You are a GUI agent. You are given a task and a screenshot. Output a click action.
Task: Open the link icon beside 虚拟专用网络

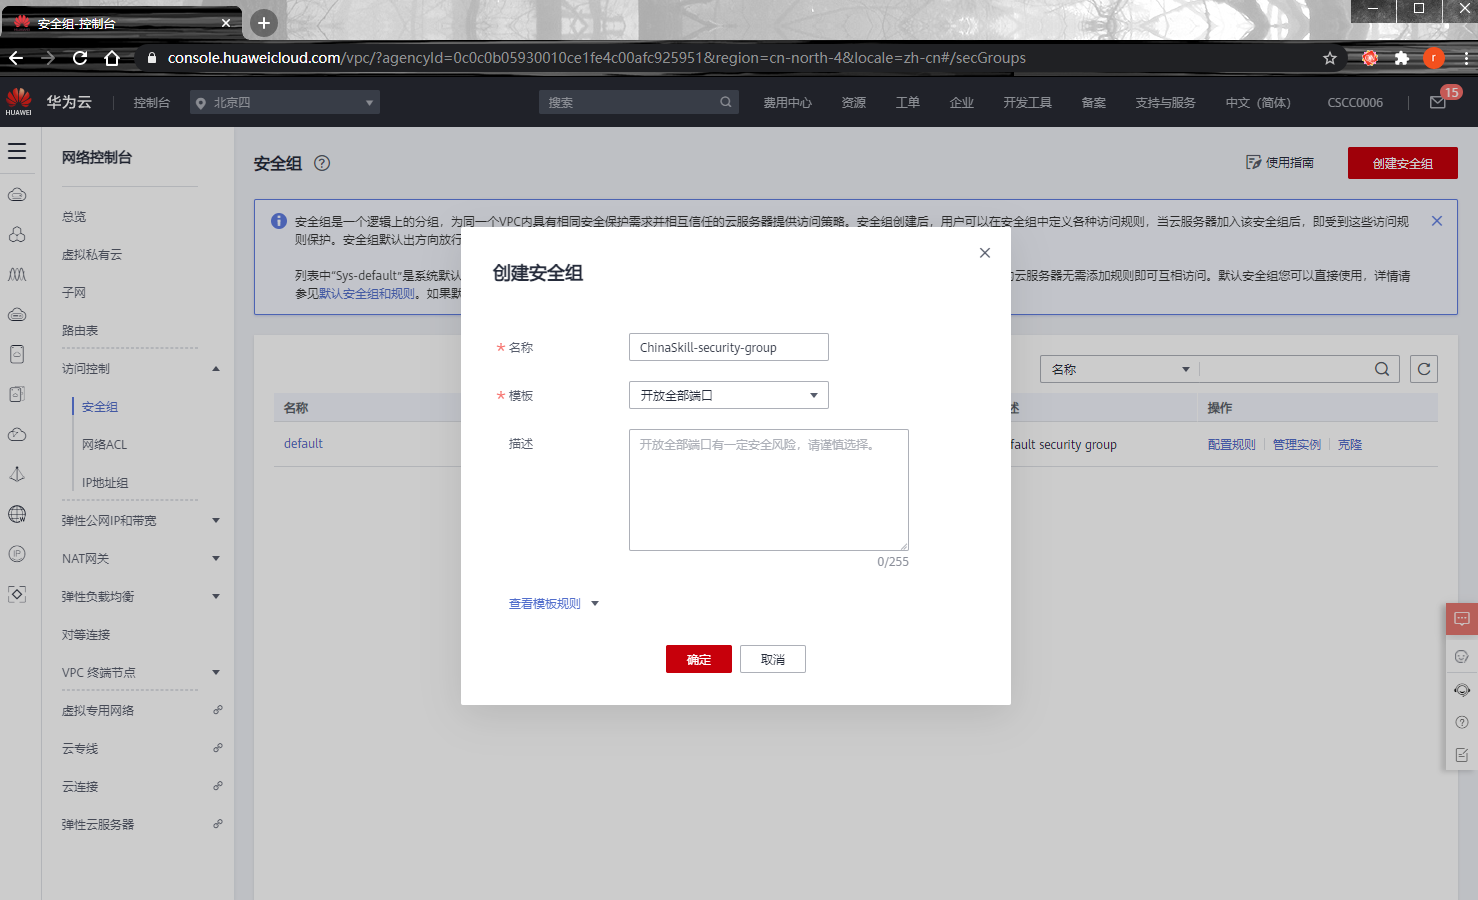tap(217, 710)
